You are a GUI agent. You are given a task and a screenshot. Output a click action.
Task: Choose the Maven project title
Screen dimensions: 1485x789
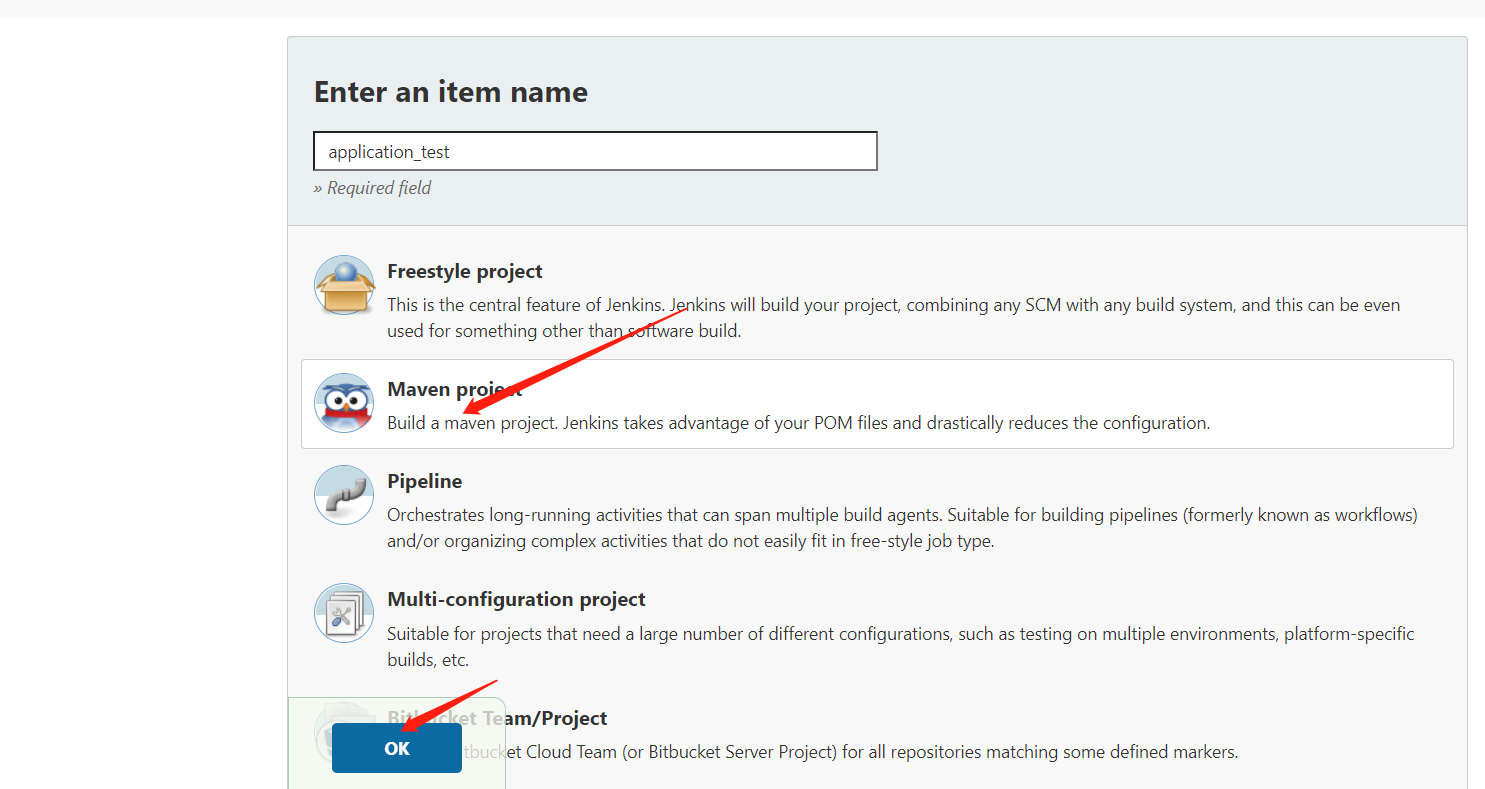point(454,389)
